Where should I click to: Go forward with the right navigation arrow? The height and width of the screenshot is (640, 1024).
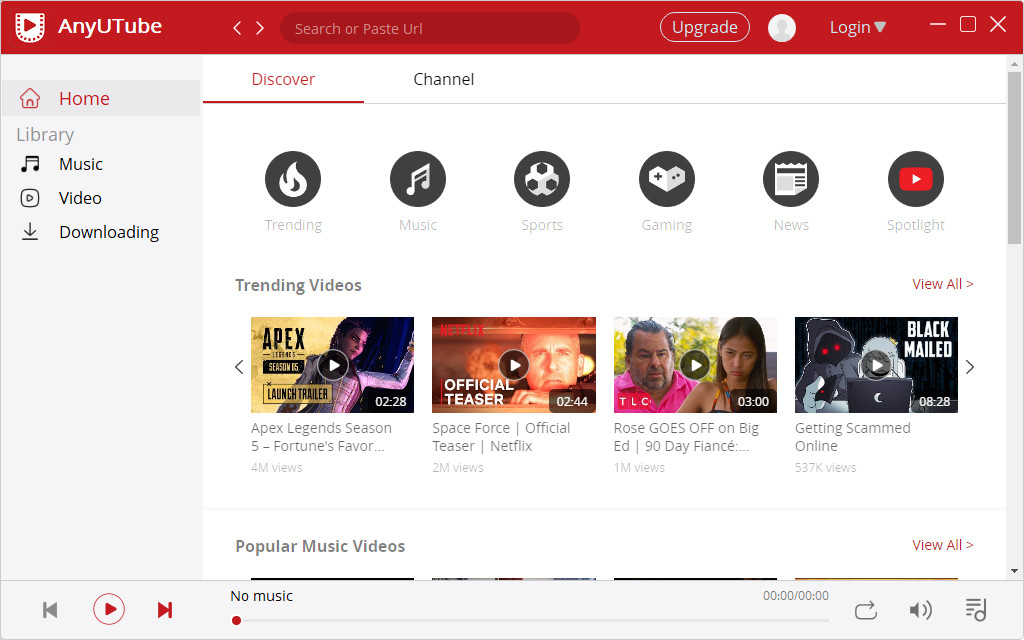pyautogui.click(x=260, y=28)
